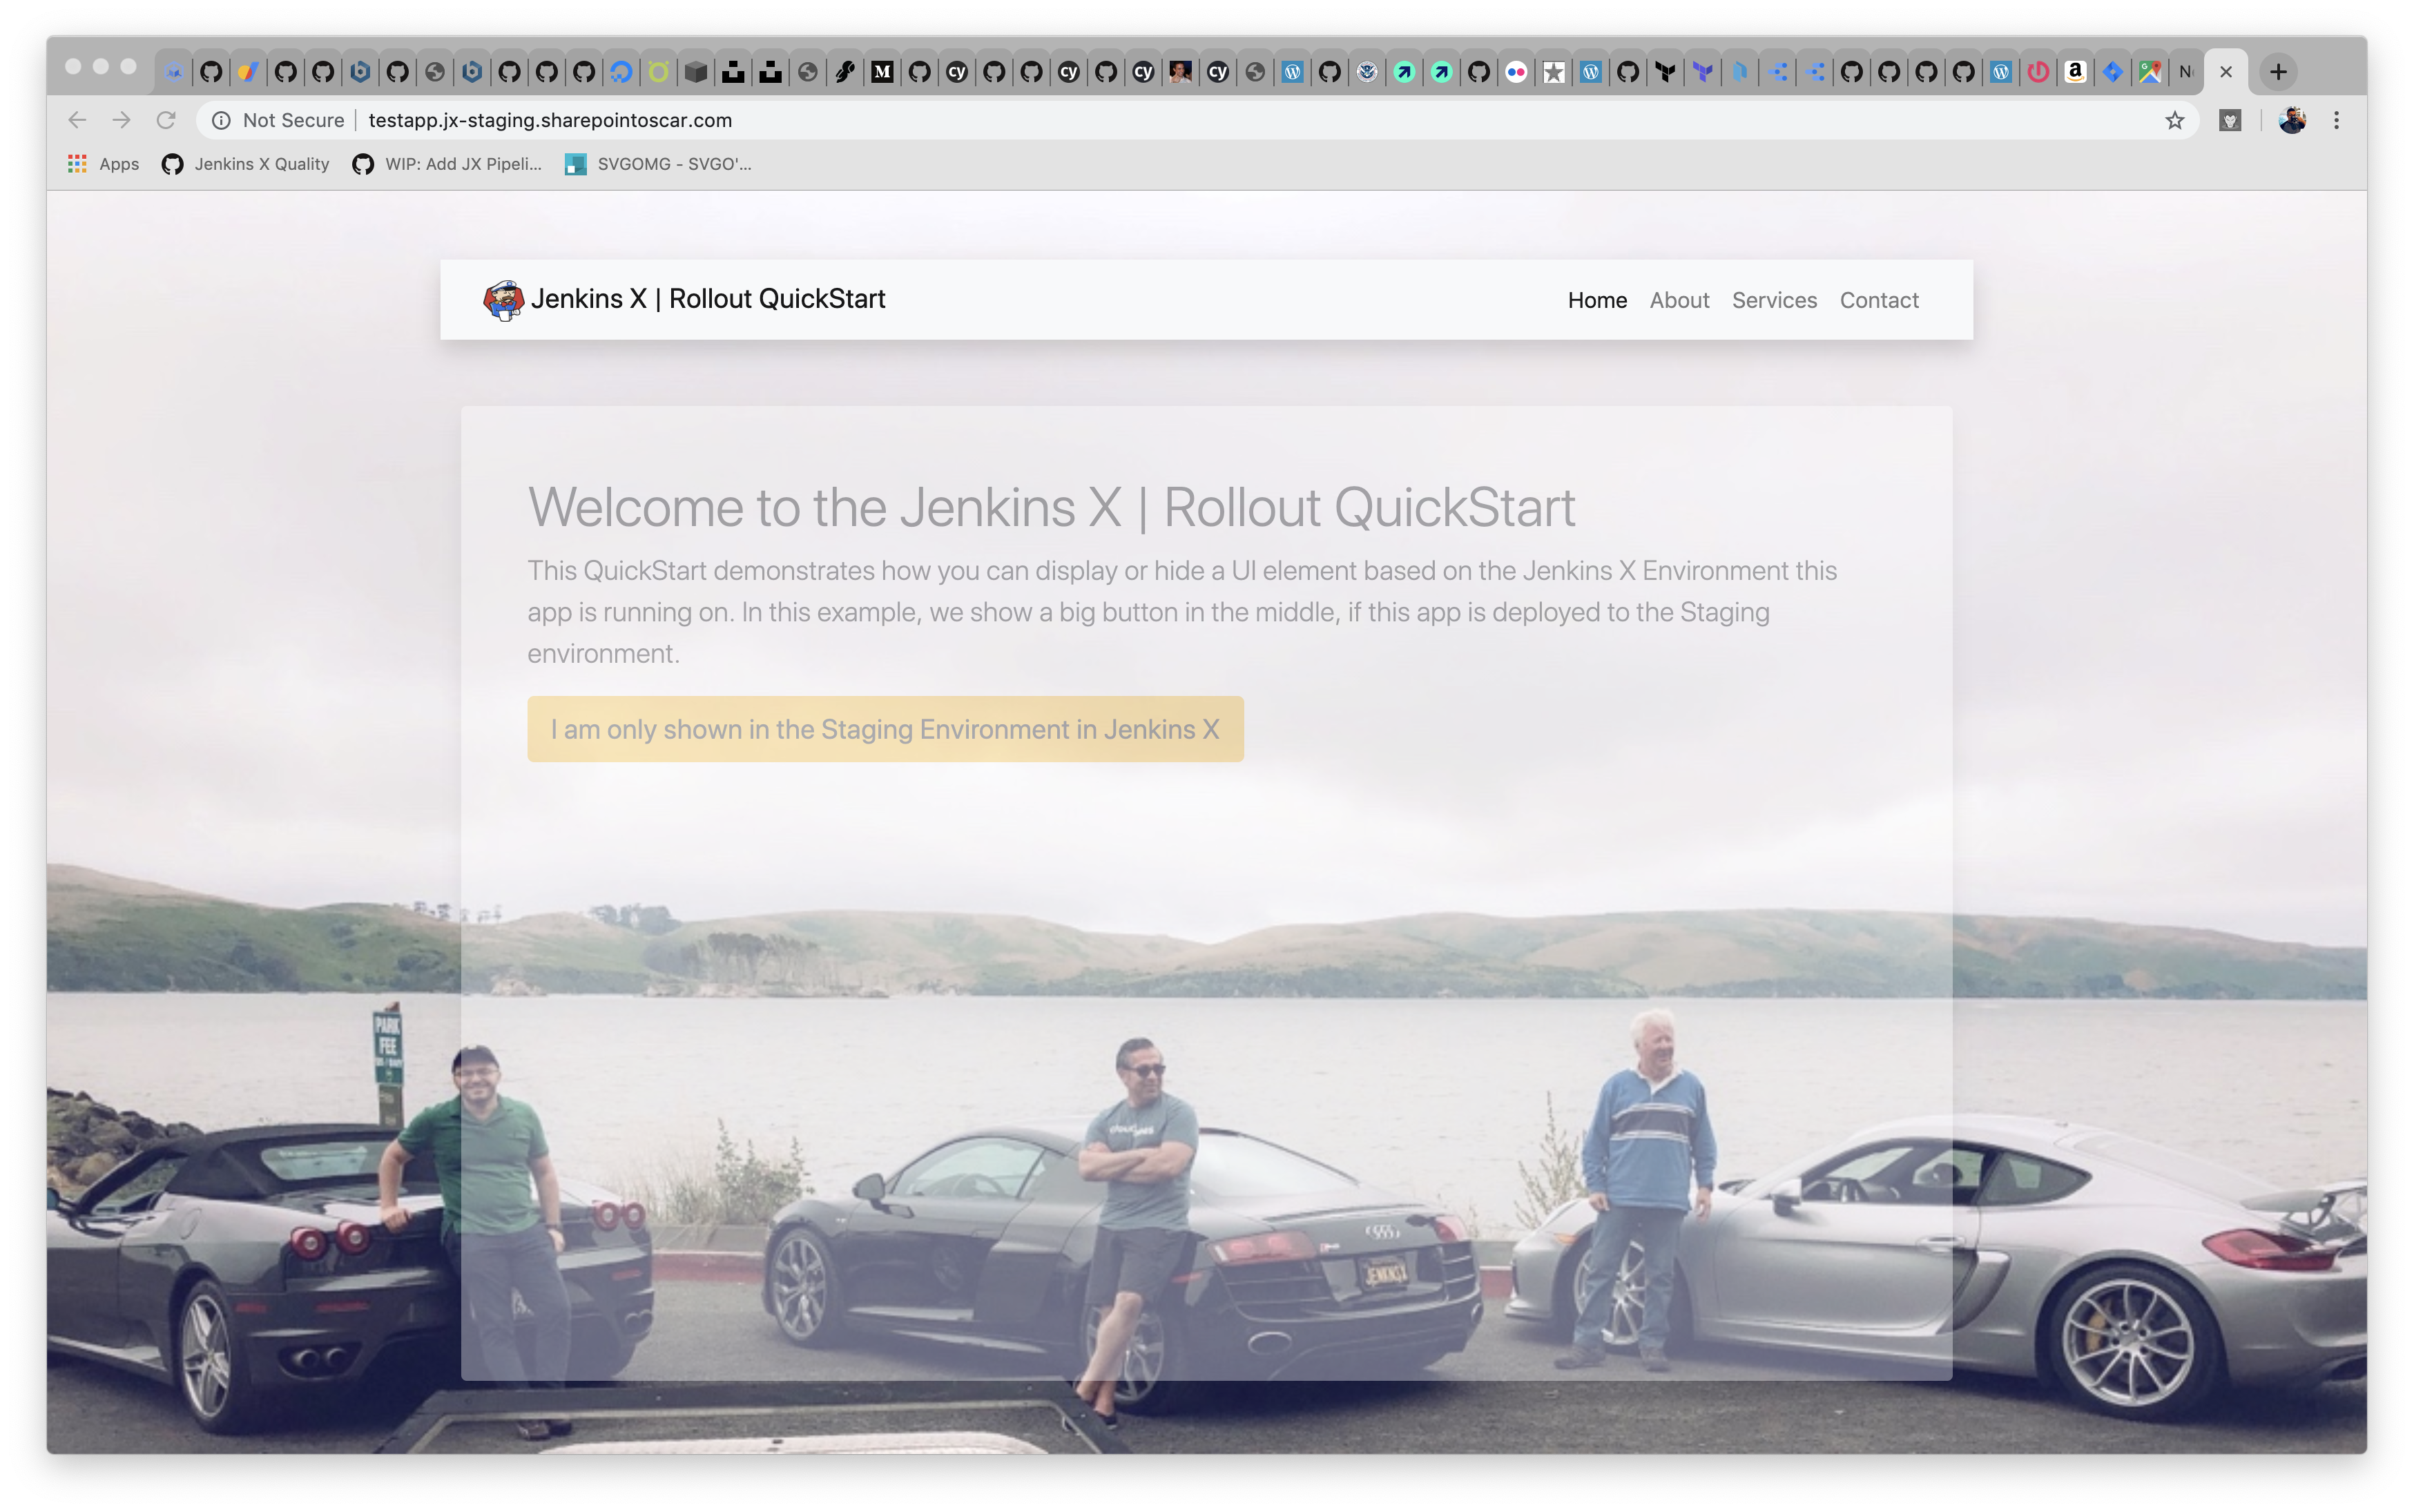Switch to the red power icon tab
Viewport: 2414px width, 1512px height.
tap(2038, 72)
